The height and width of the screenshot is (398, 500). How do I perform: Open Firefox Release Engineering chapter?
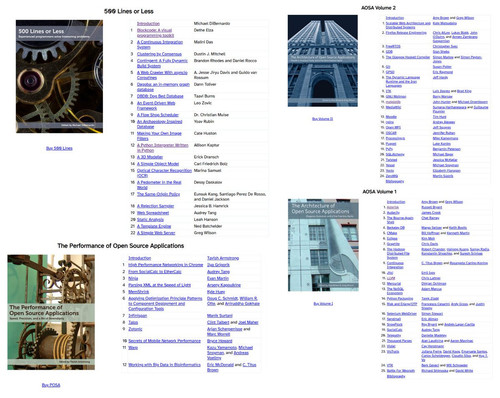coord(406,33)
